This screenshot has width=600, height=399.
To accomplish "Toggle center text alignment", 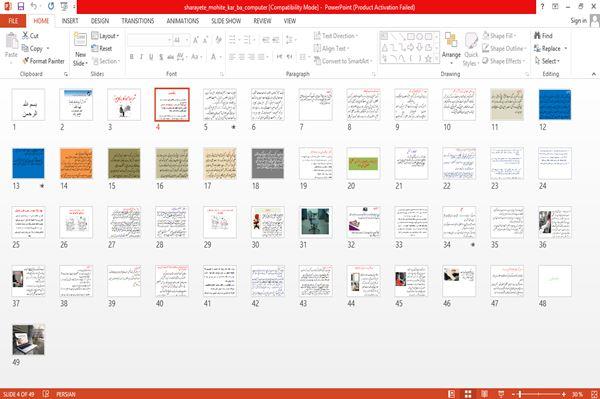I will [242, 57].
